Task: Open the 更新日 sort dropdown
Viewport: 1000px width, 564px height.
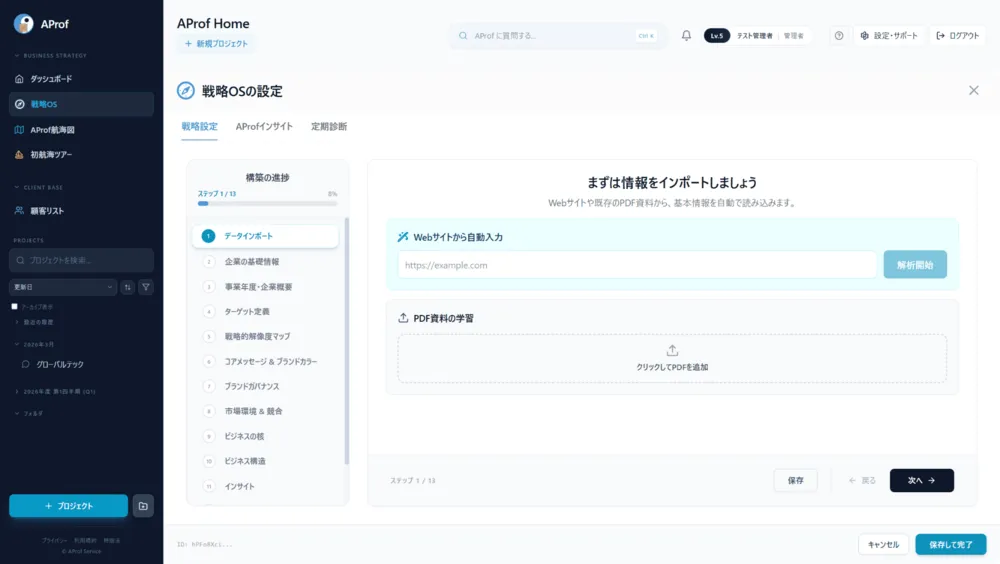Action: pyautogui.click(x=62, y=287)
